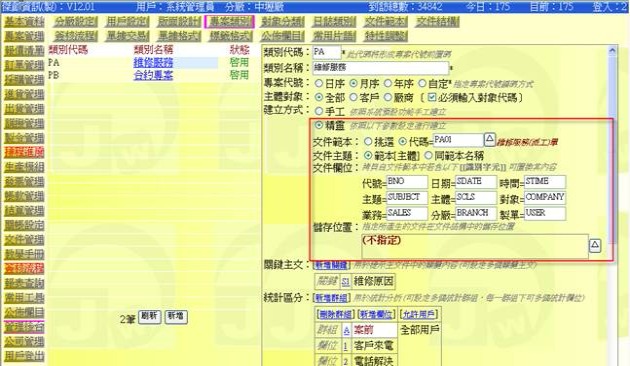Image resolution: width=630 pixels, height=366 pixels.
Task: Choose the 客戶 subject target radio button
Action: coord(353,97)
